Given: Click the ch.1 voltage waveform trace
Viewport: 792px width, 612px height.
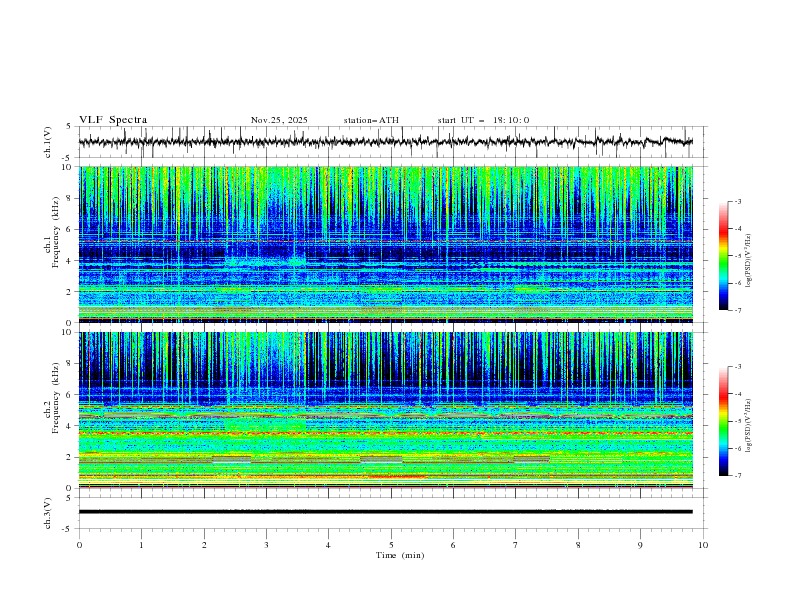Looking at the screenshot, I should pos(385,142).
